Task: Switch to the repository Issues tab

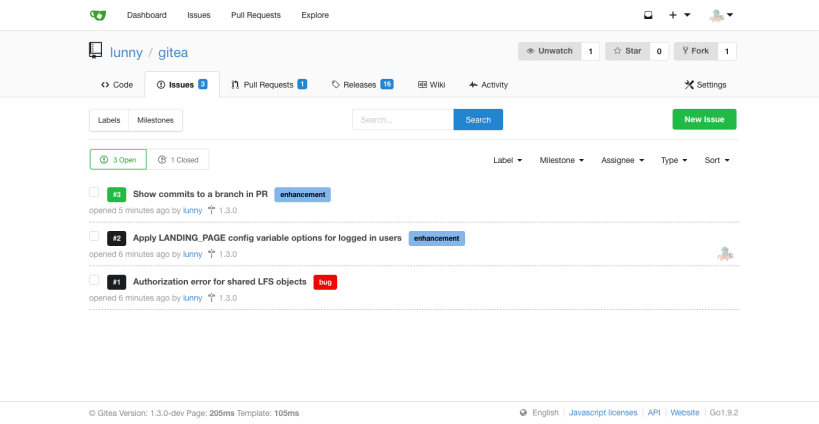Action: pos(182,85)
